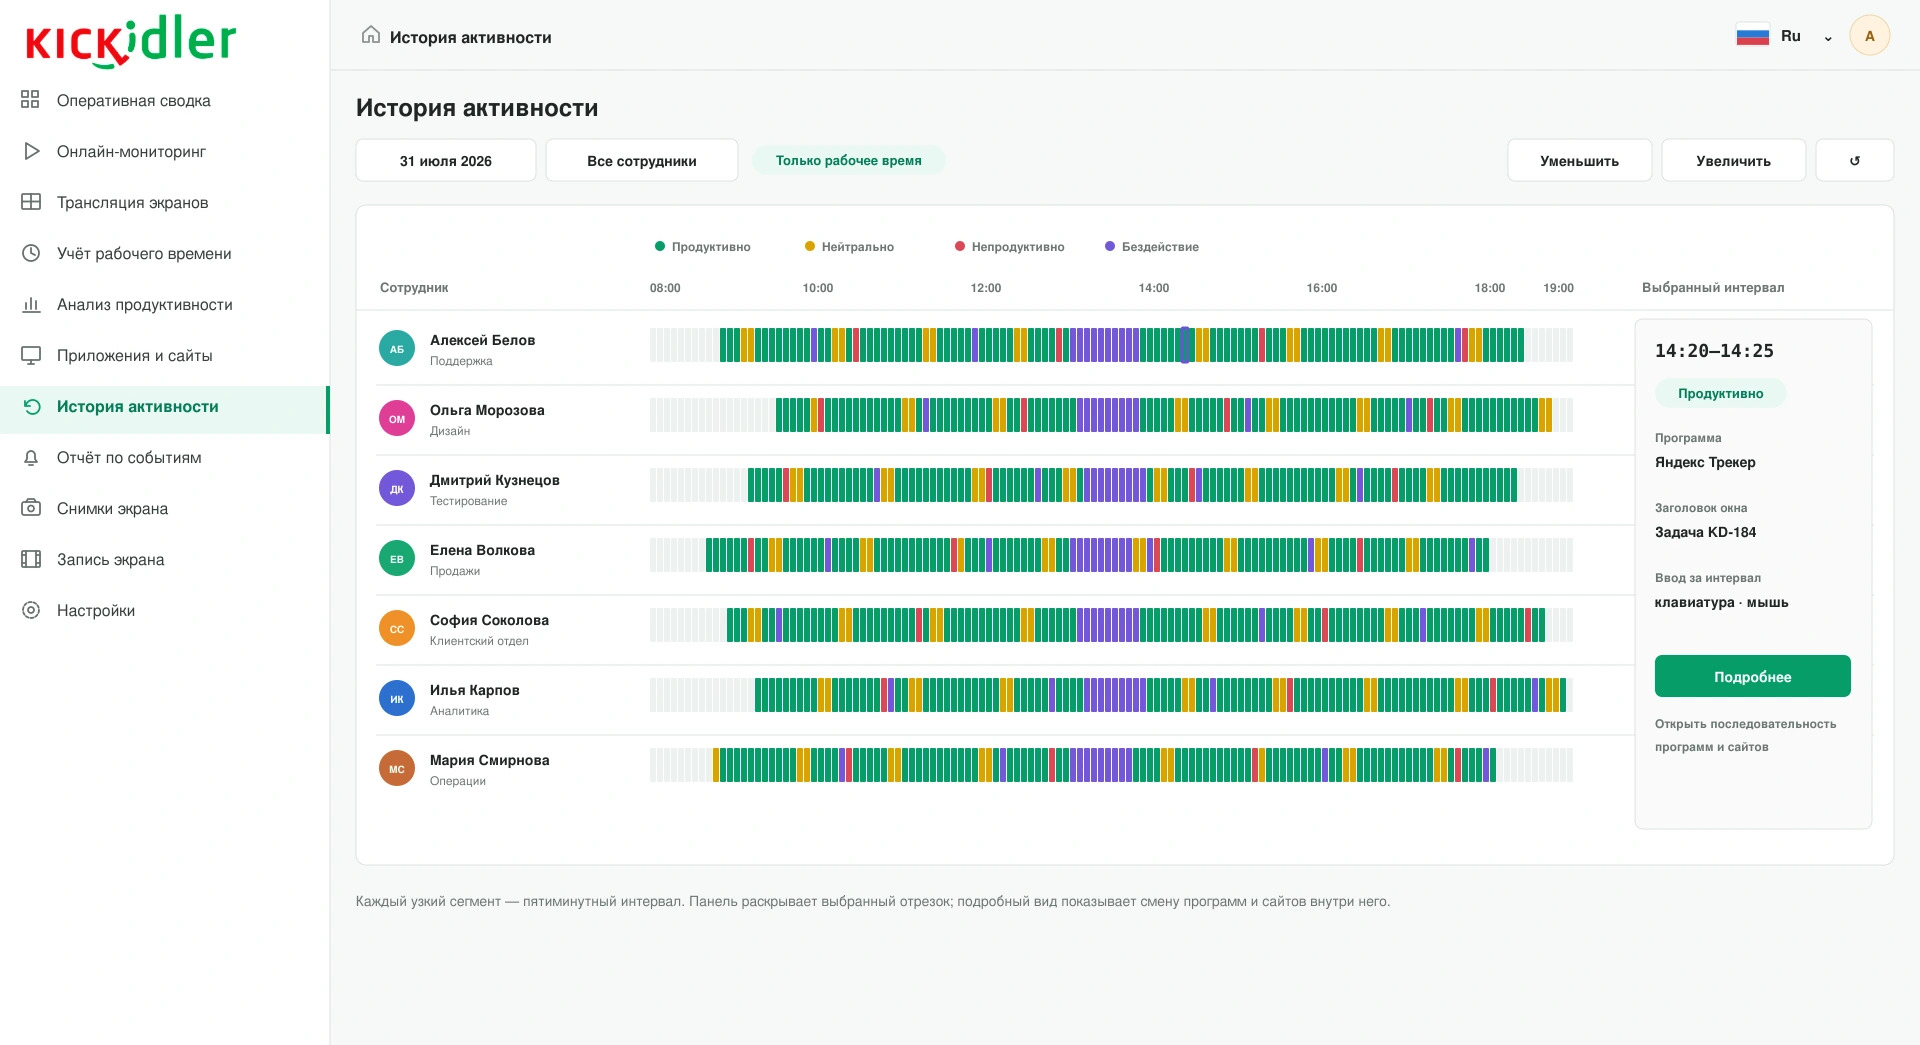Click the Трансляция экранов icon
1920x1045 pixels.
pyautogui.click(x=31, y=202)
